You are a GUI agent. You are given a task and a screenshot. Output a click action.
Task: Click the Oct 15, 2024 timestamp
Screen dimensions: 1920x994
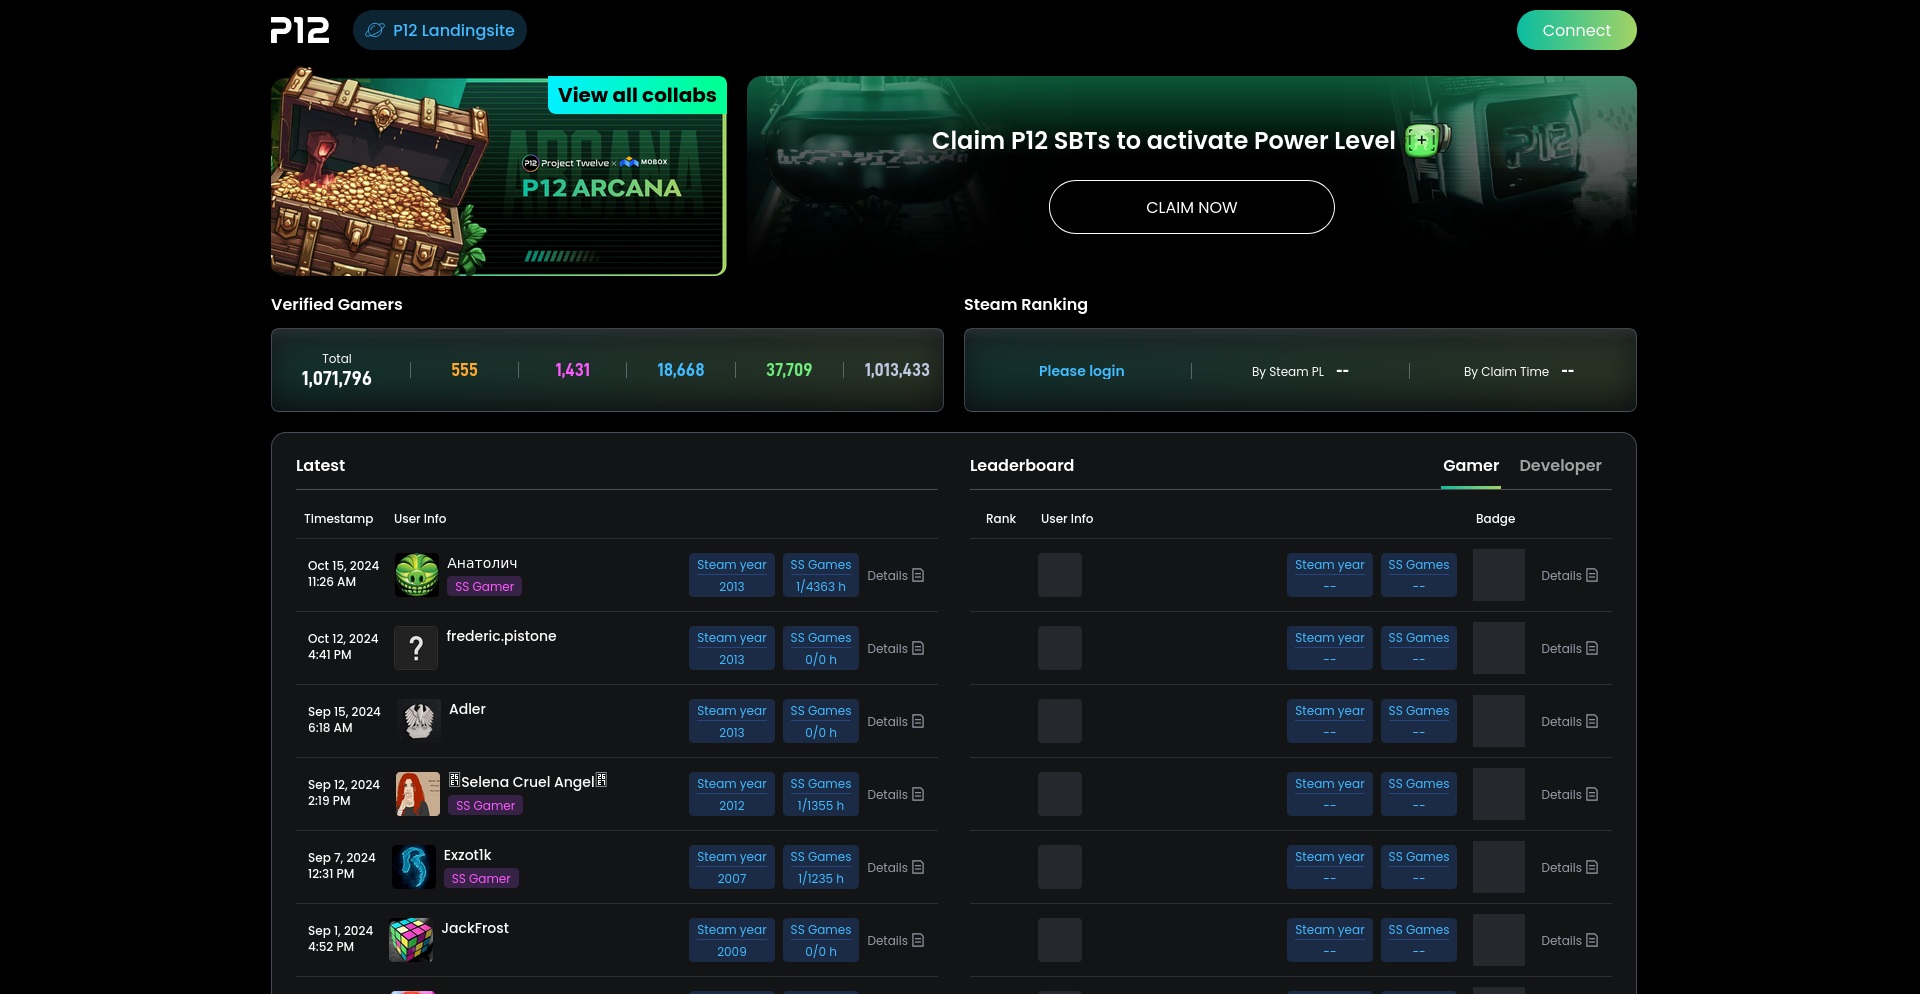[x=343, y=573]
